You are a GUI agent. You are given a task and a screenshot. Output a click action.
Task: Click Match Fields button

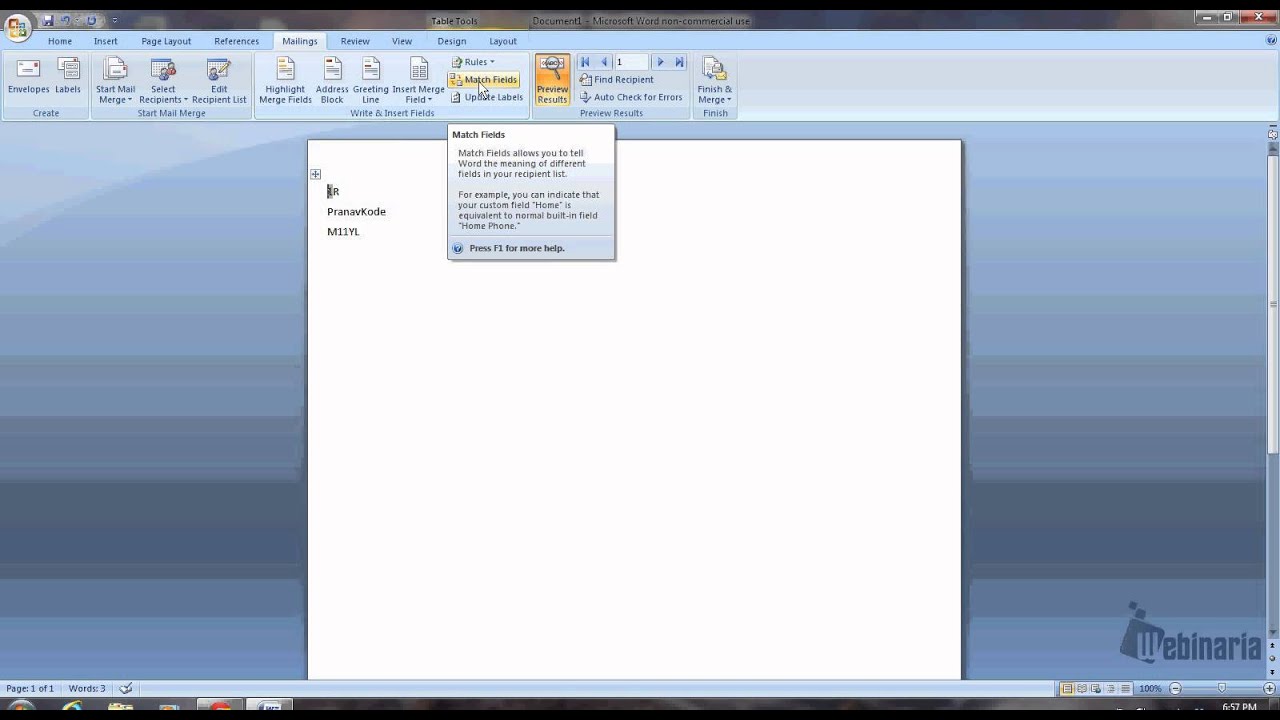pos(484,79)
